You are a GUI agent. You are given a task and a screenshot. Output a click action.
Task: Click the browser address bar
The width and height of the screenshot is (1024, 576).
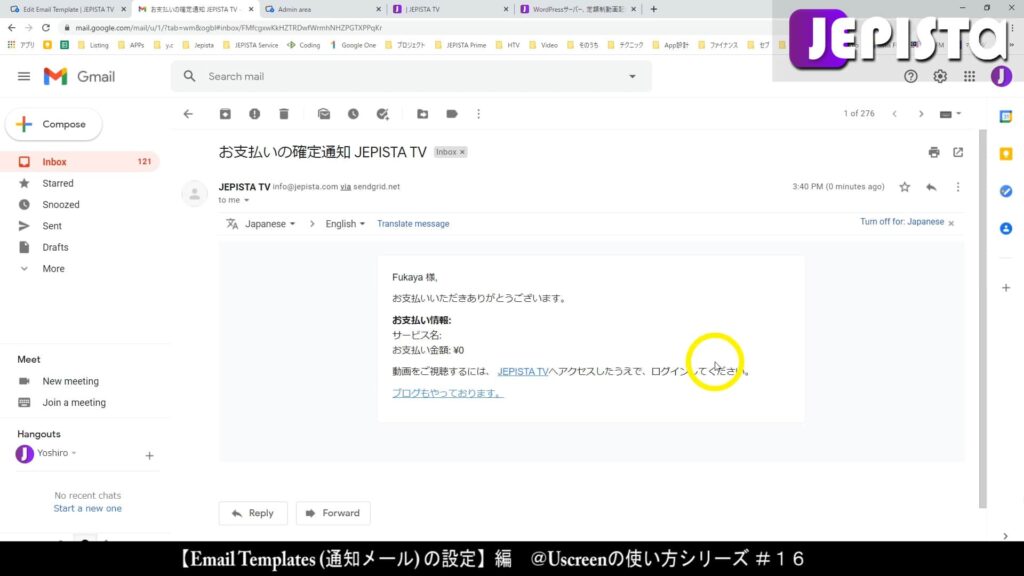[418, 28]
